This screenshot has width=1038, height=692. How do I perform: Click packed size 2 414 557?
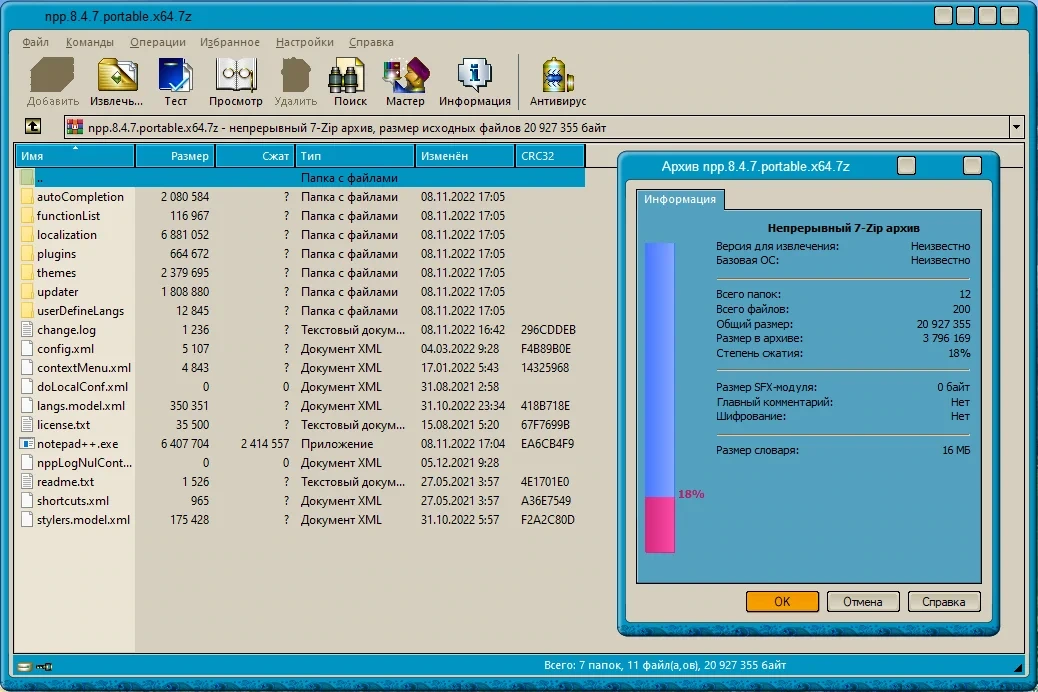tap(265, 444)
